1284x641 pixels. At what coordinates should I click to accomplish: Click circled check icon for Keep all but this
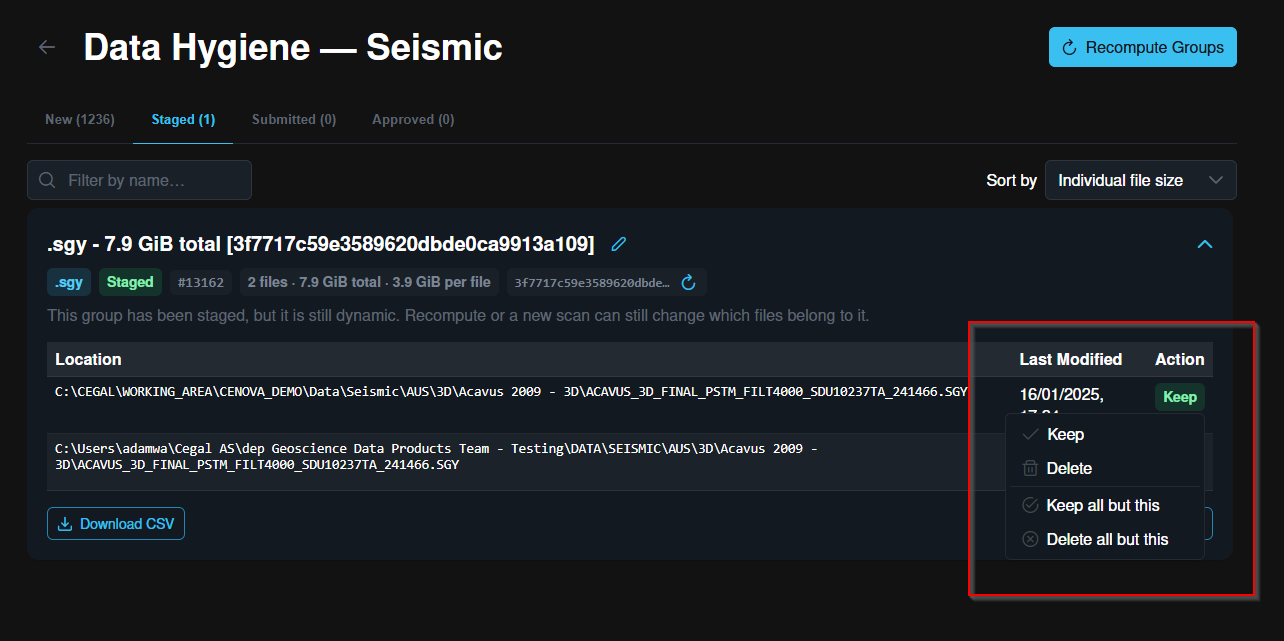1030,505
